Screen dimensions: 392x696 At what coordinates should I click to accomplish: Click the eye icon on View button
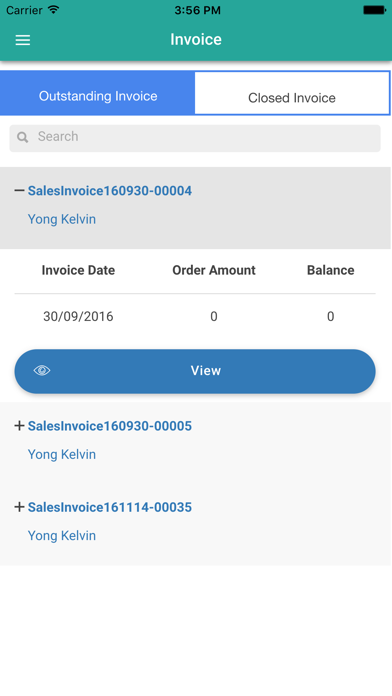(x=42, y=371)
